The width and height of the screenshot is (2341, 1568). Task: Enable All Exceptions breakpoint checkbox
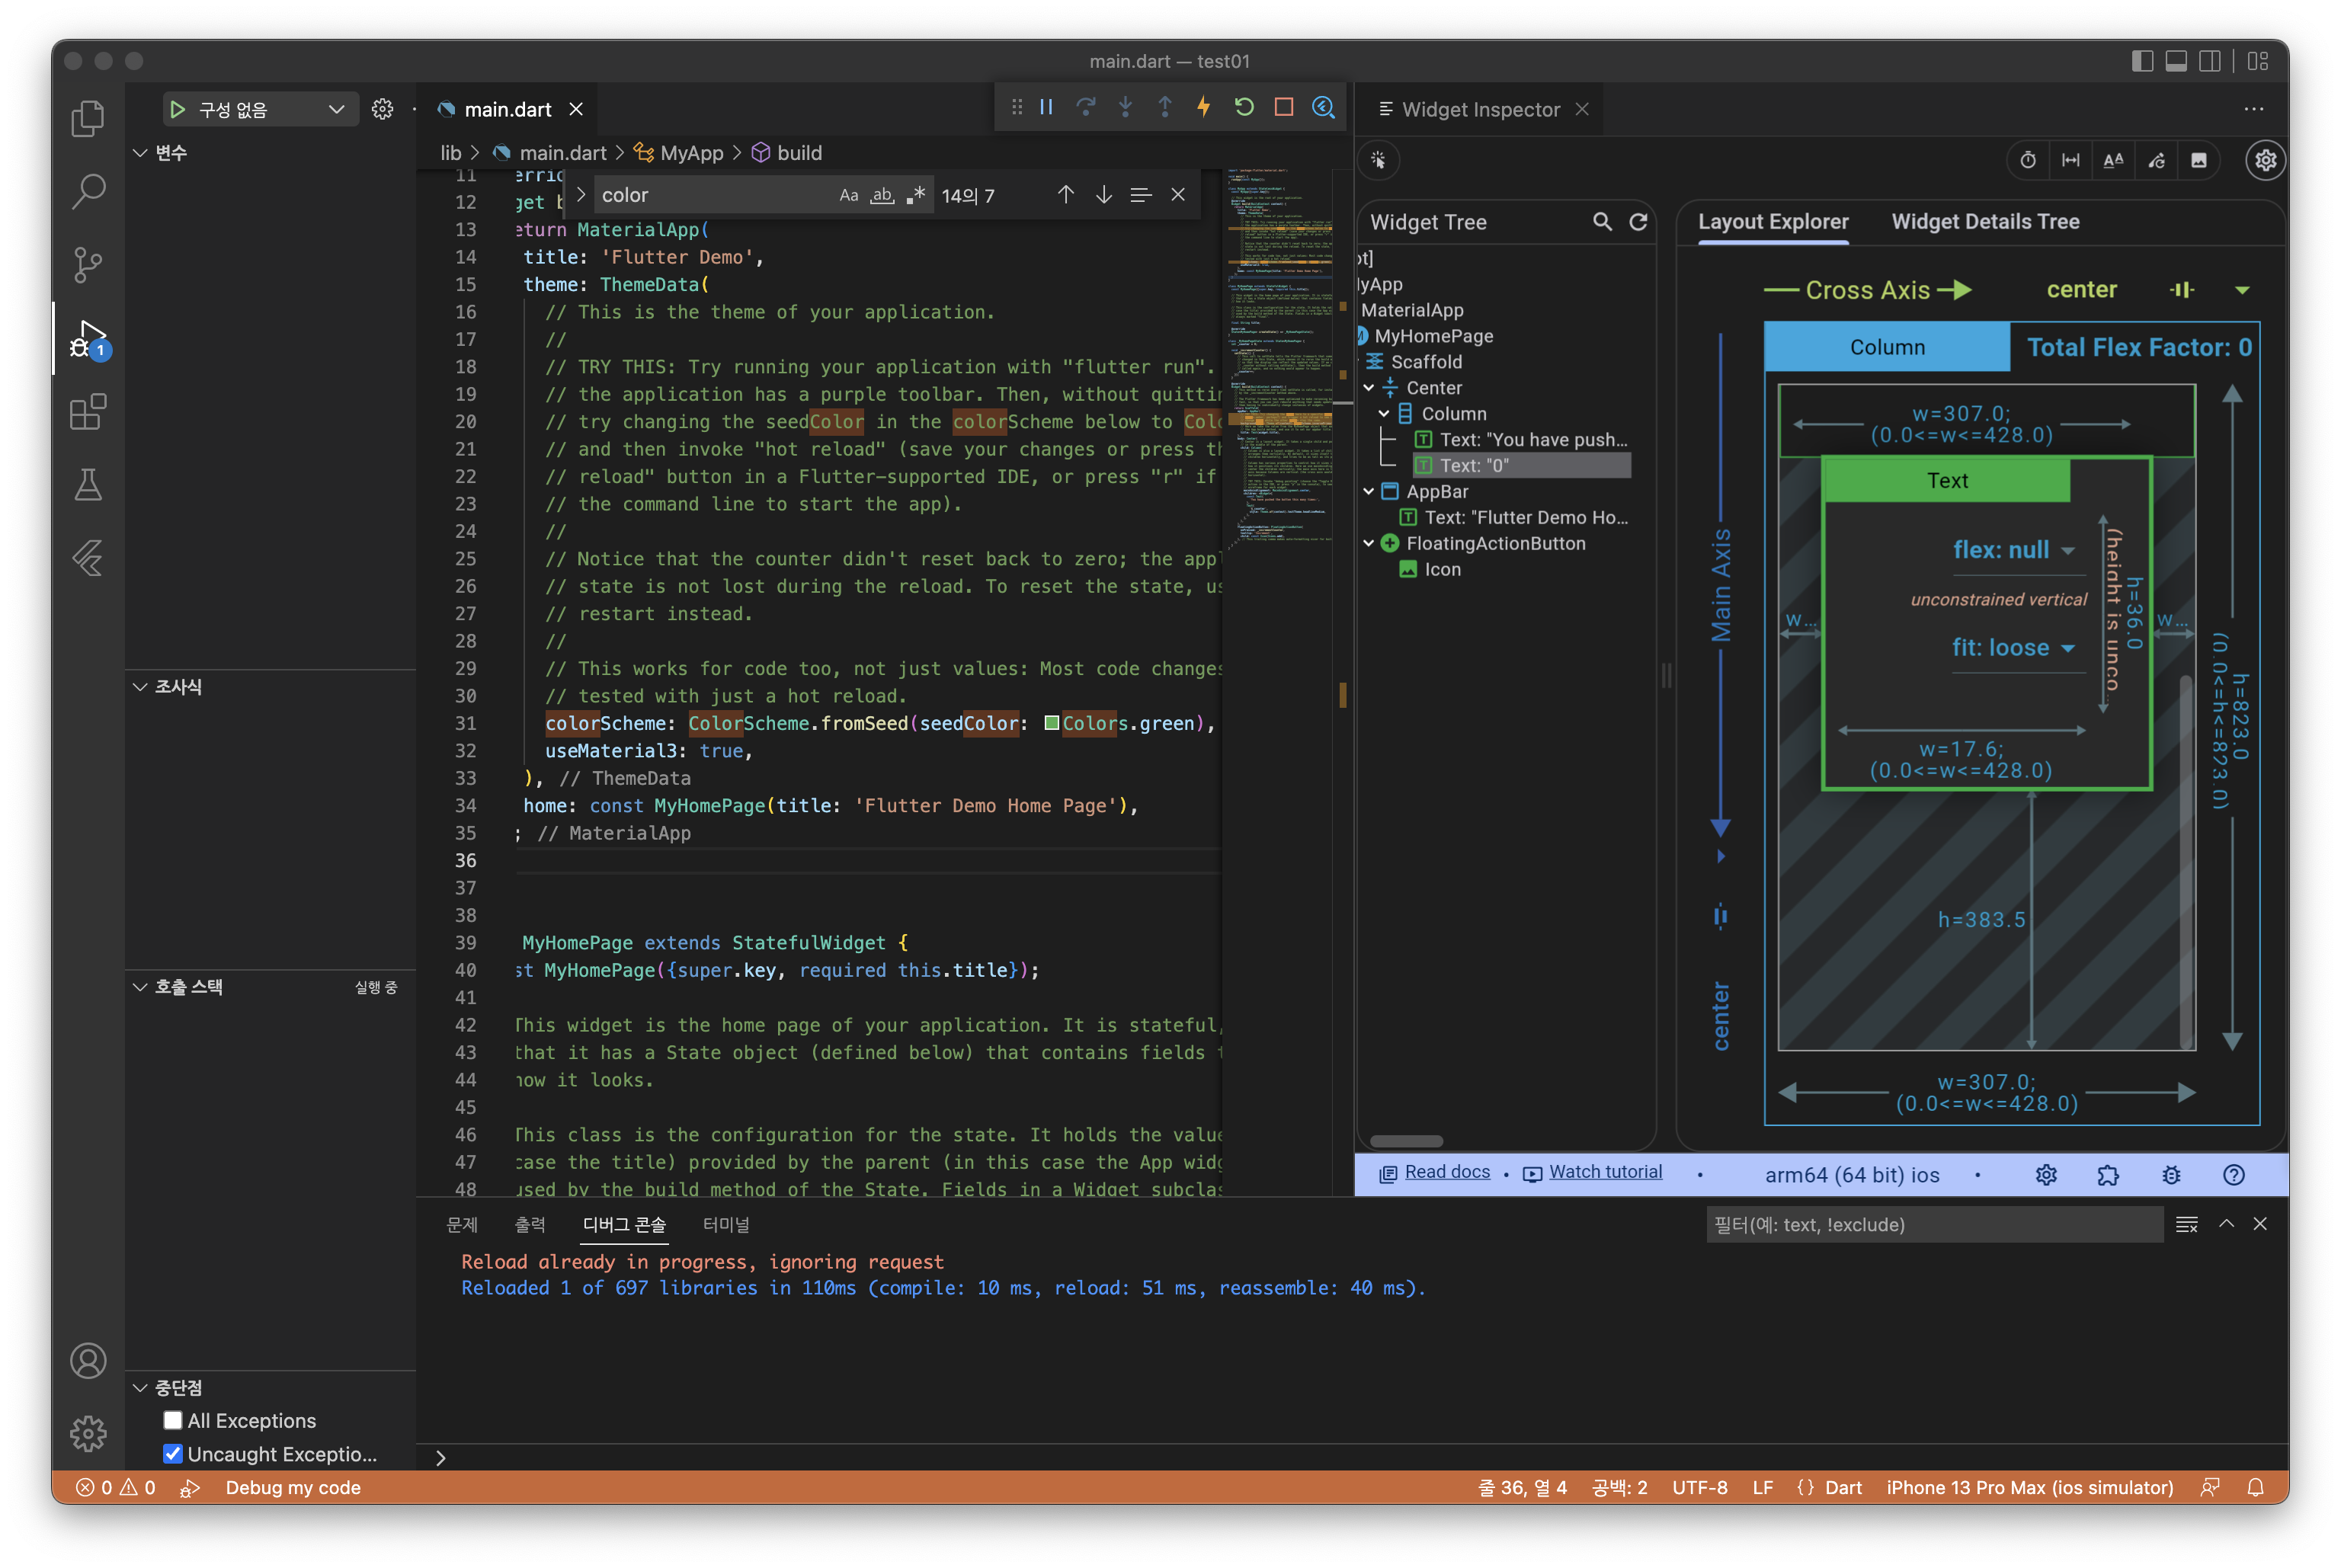[173, 1420]
